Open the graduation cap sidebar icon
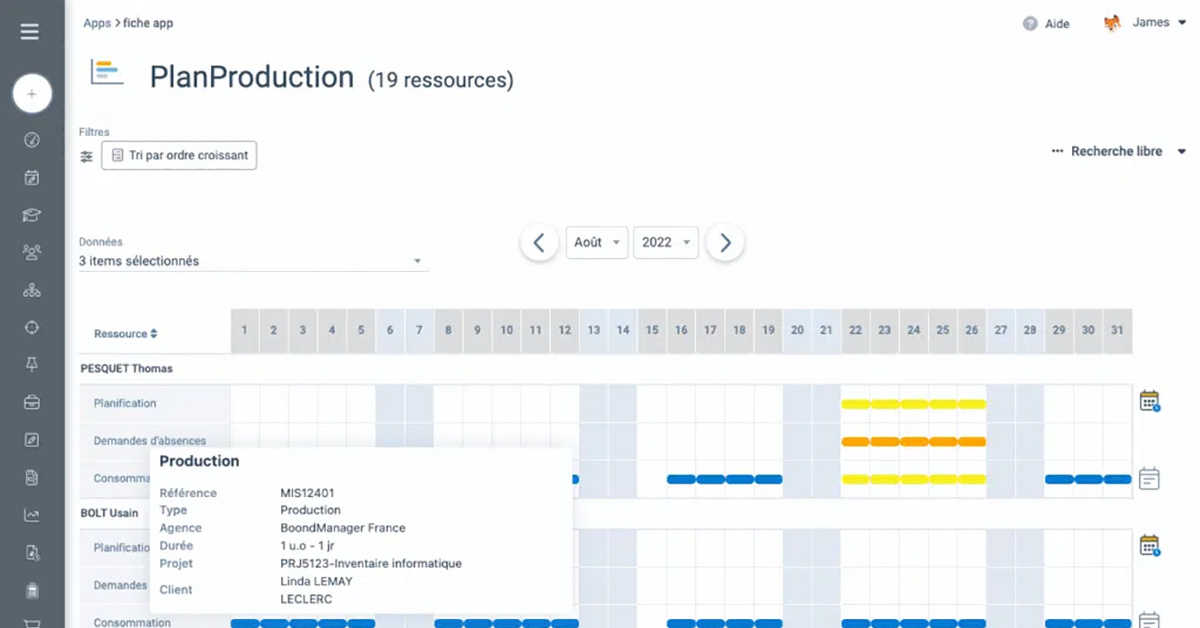The width and height of the screenshot is (1200, 628). pos(32,215)
